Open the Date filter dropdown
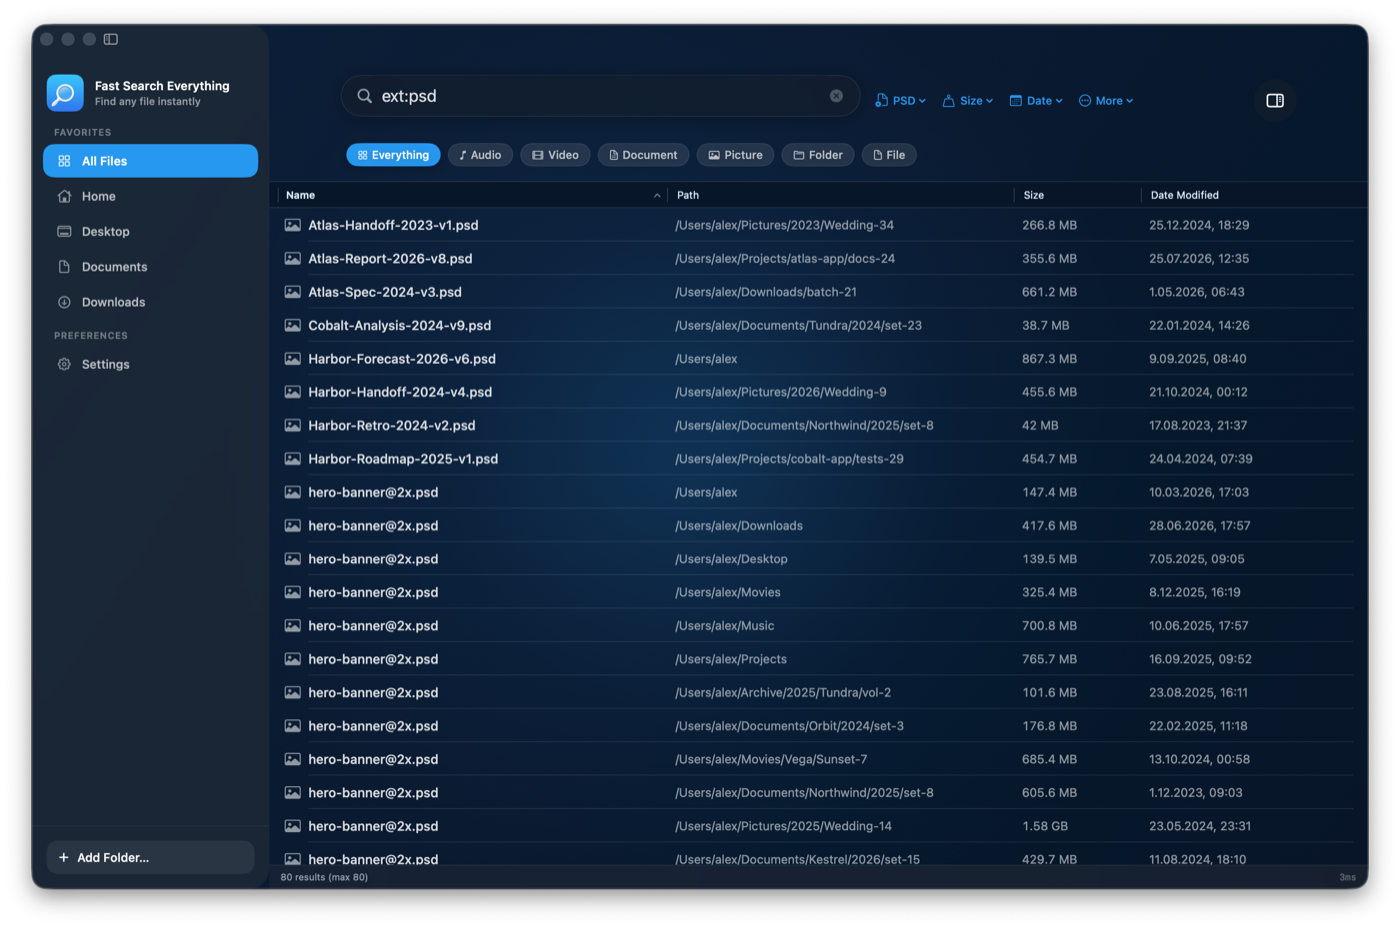The width and height of the screenshot is (1400, 928). [x=1036, y=101]
